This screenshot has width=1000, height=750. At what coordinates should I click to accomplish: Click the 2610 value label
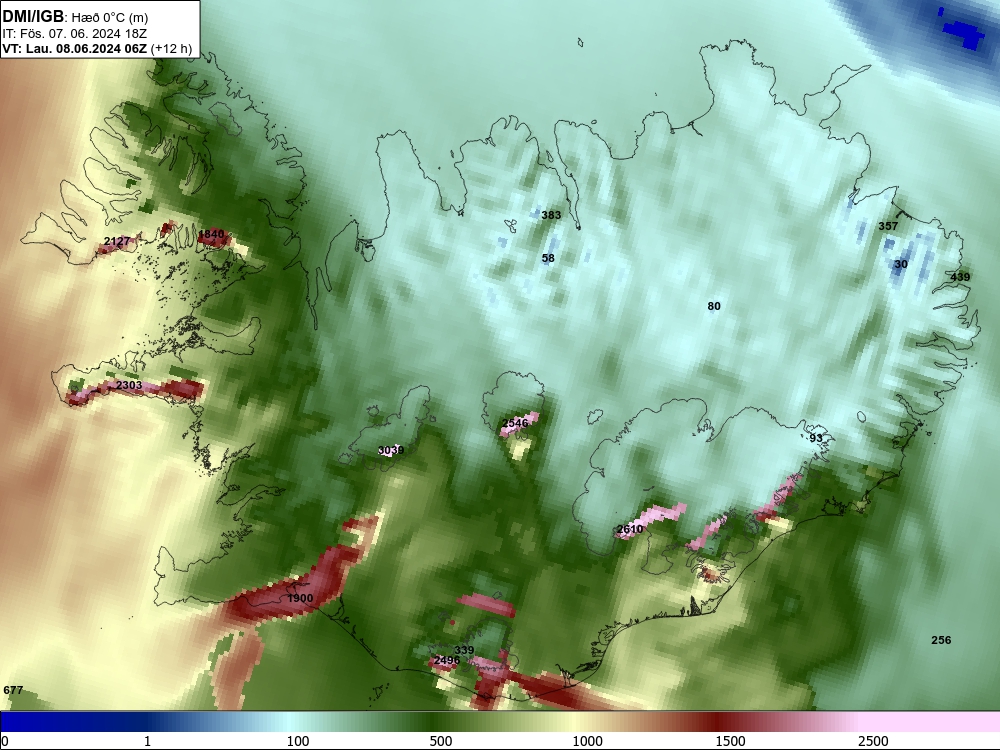(x=629, y=529)
